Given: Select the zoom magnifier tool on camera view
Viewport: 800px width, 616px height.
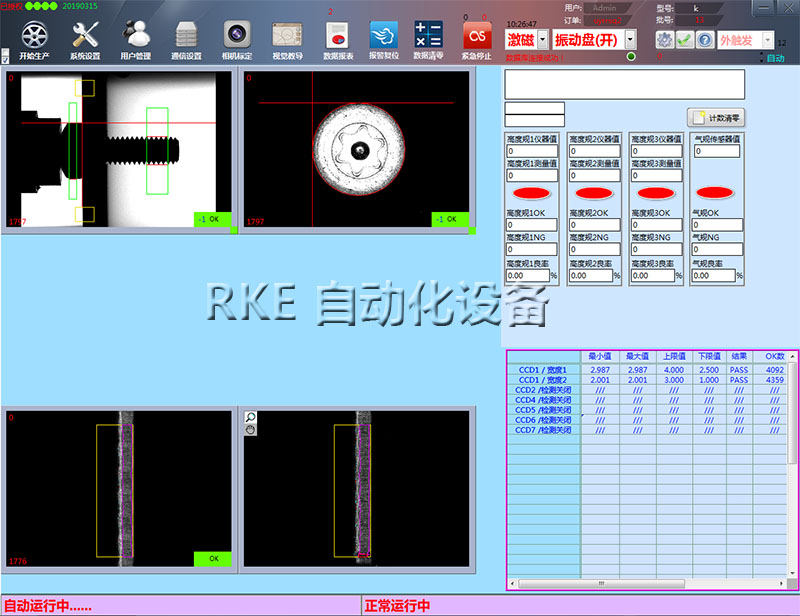Looking at the screenshot, I should point(251,417).
